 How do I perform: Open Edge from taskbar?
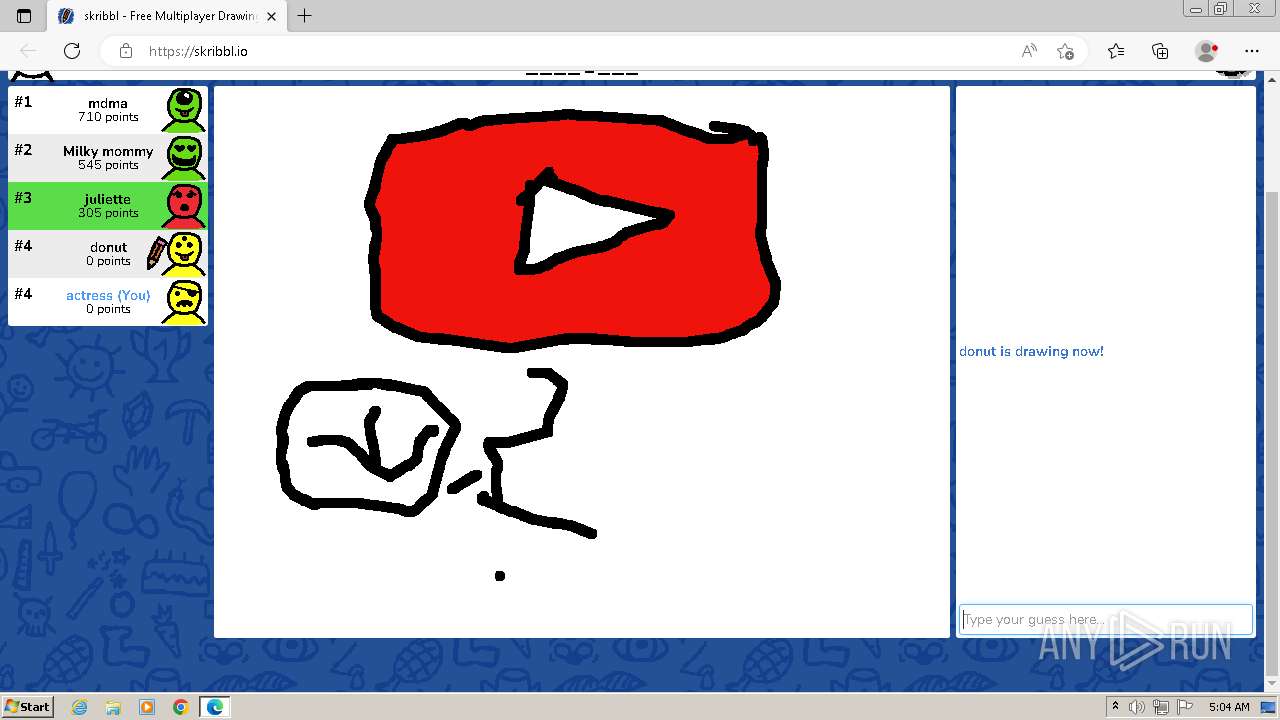click(x=215, y=707)
